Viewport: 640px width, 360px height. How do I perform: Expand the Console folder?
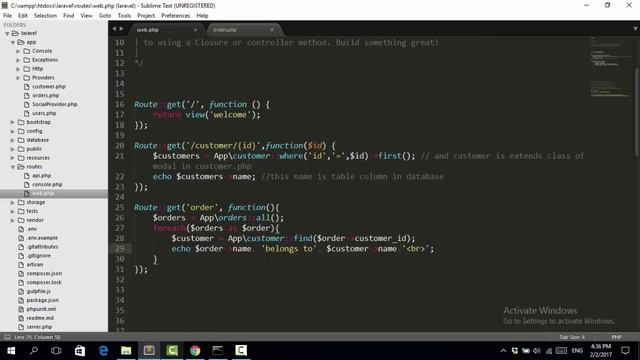pos(18,51)
